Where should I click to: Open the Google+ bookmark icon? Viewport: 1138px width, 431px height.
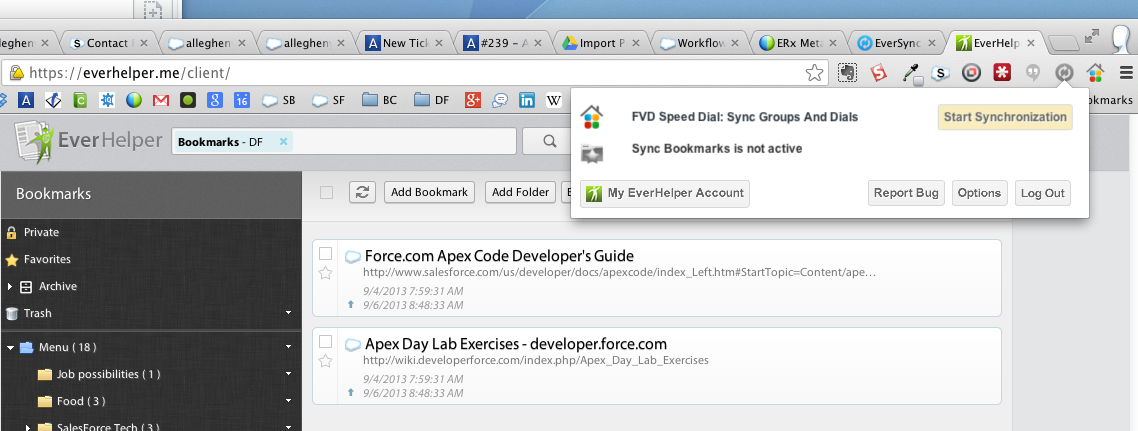coord(473,101)
